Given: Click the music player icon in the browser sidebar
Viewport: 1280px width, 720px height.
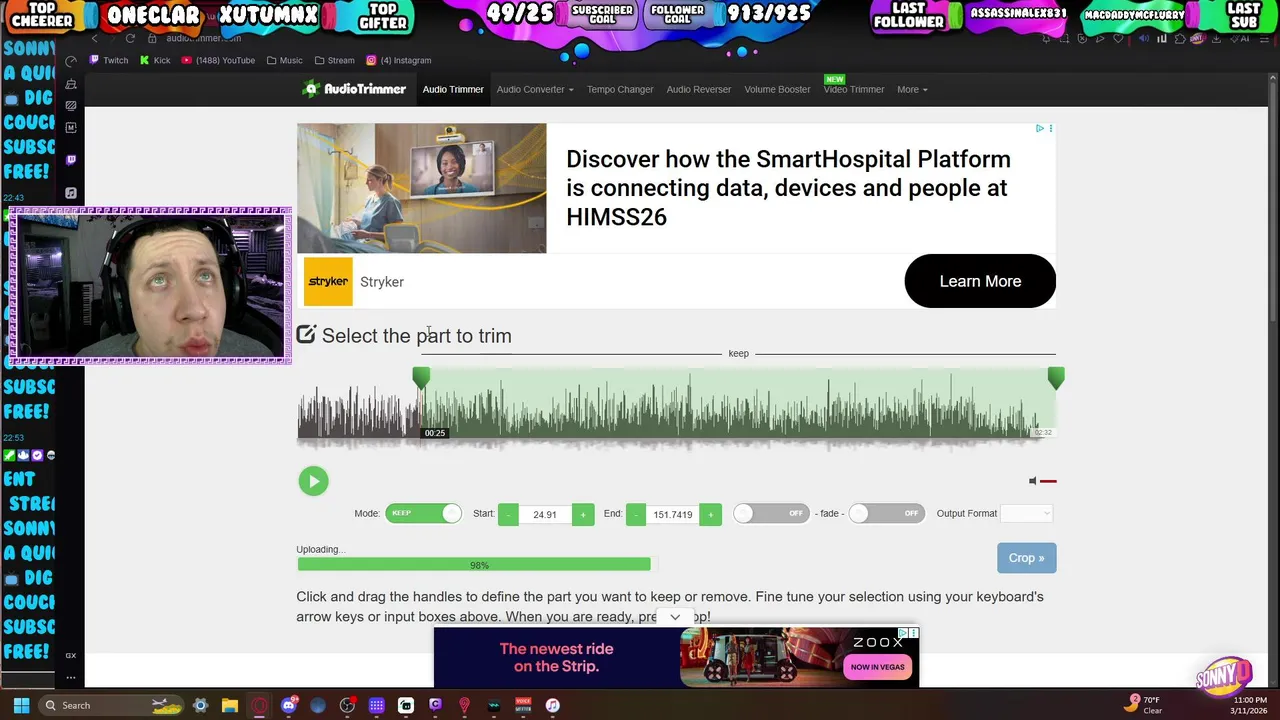Looking at the screenshot, I should pyautogui.click(x=71, y=193).
